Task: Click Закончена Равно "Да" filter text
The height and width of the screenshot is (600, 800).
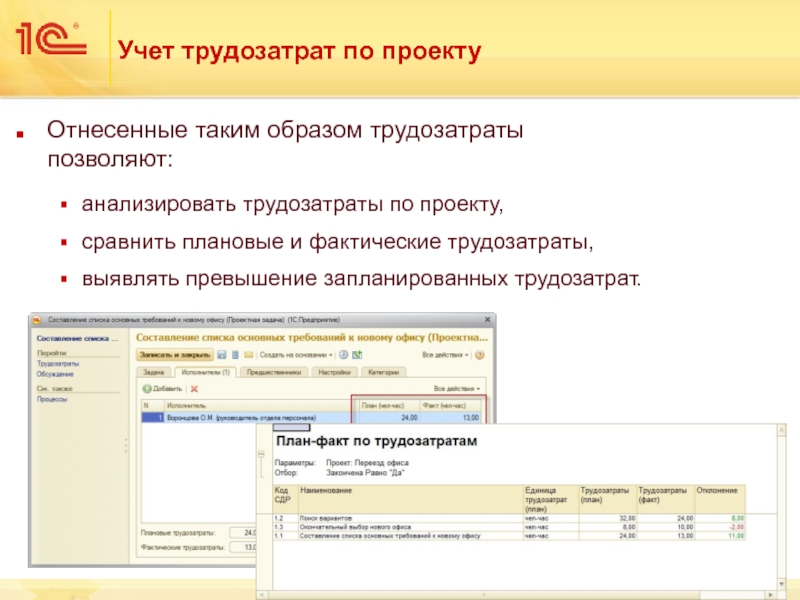Action: [x=365, y=473]
